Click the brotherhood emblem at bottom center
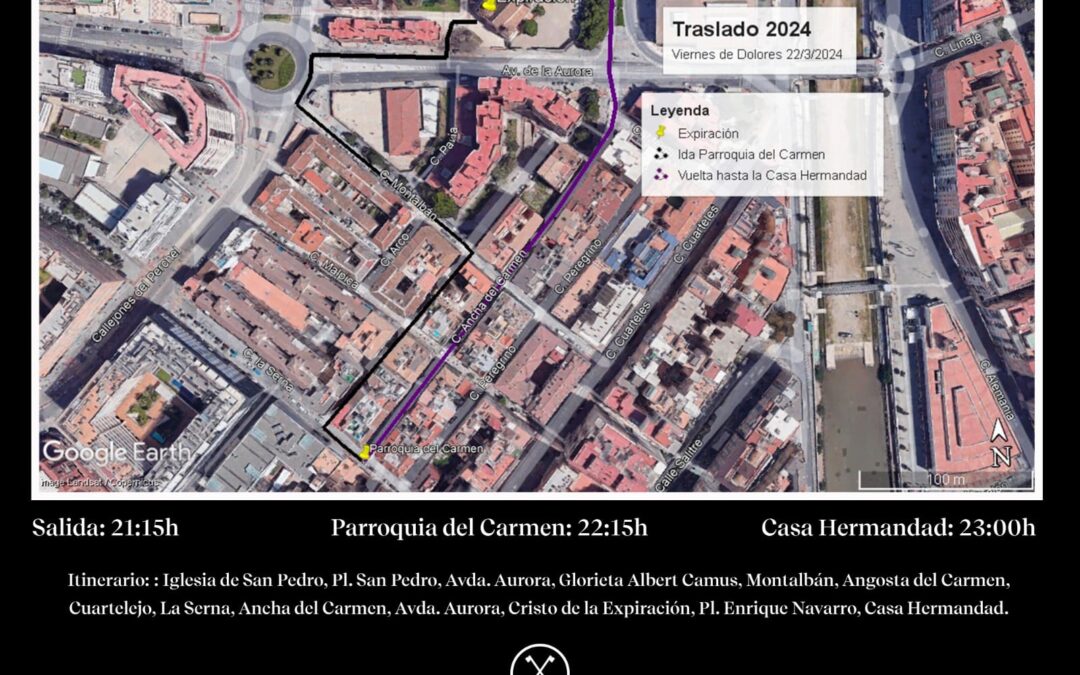The image size is (1080, 675). tap(539, 662)
